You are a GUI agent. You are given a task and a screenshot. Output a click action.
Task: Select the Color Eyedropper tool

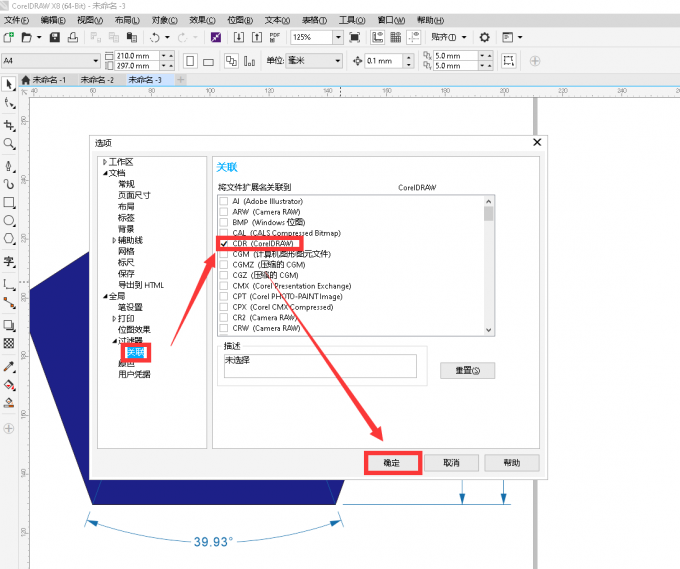click(9, 366)
